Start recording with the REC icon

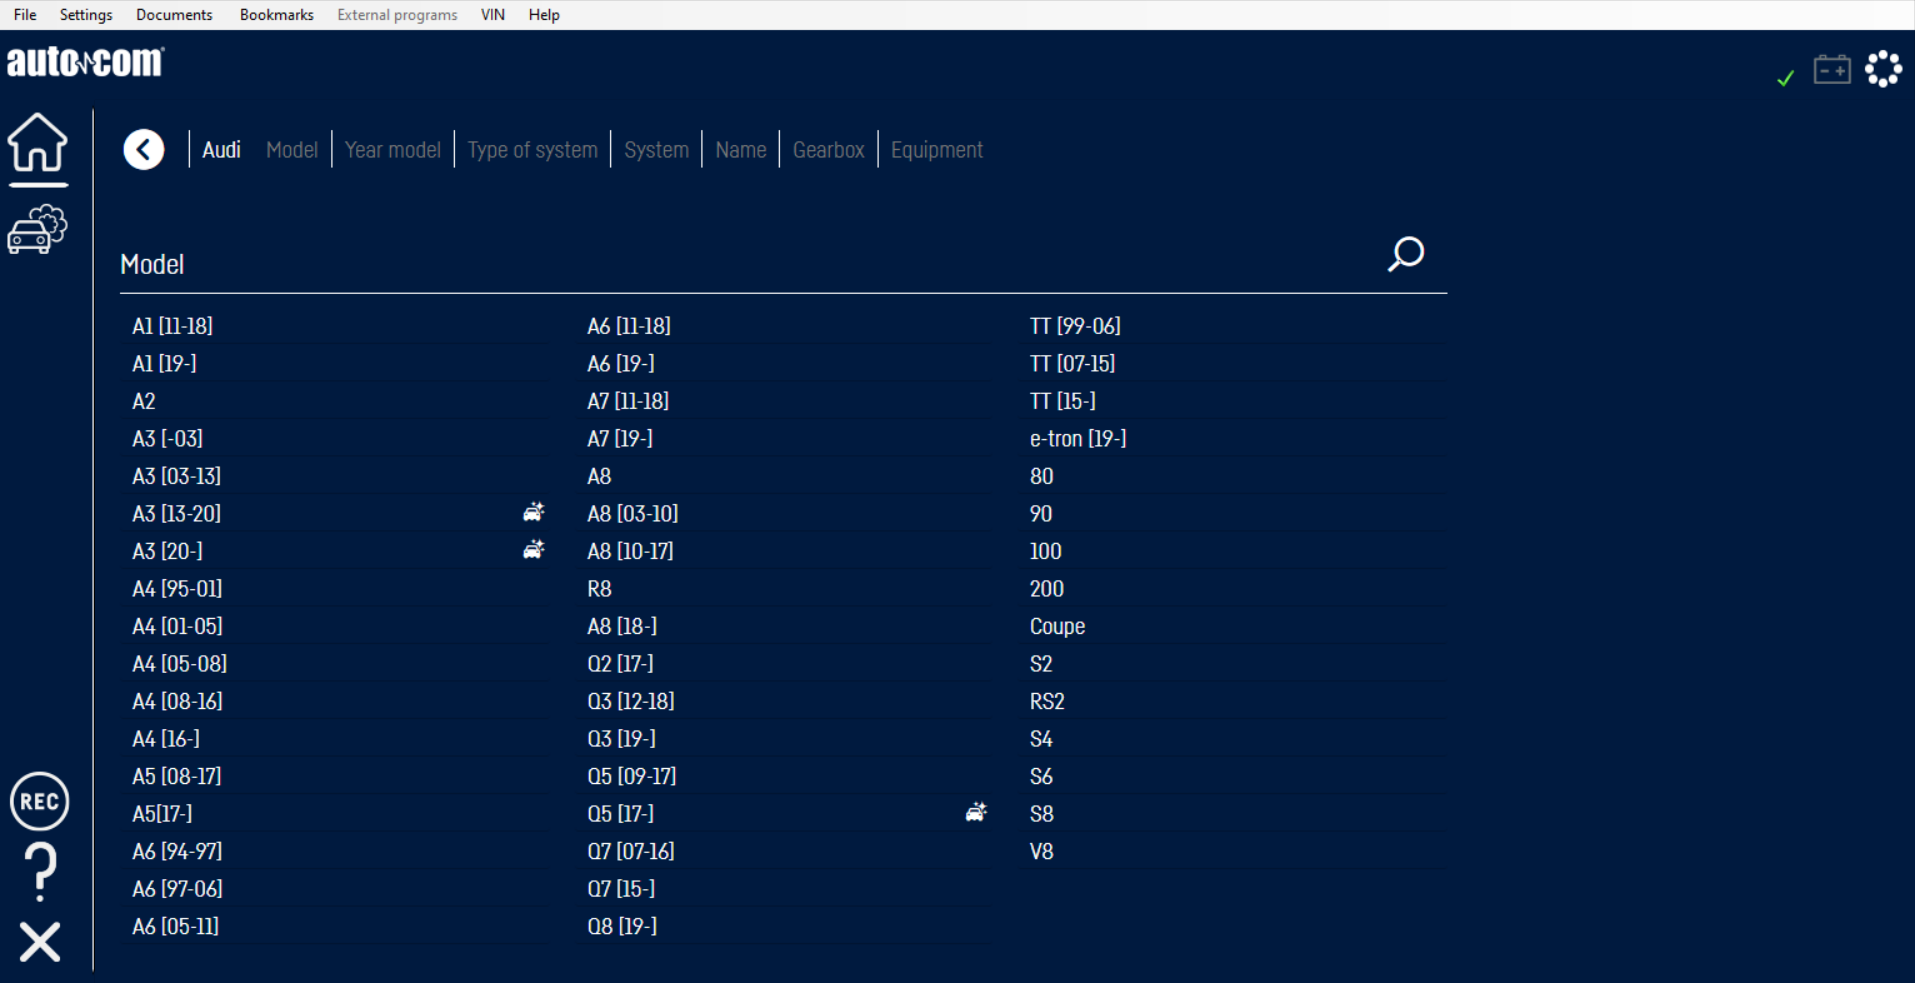pos(39,802)
